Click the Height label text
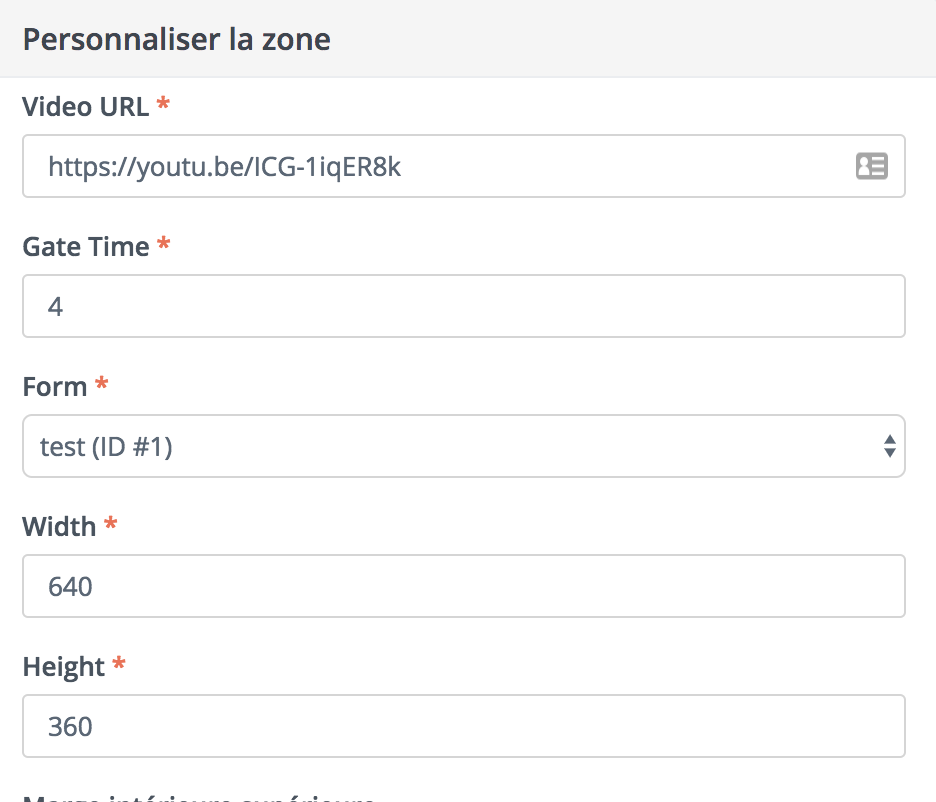 click(x=63, y=667)
